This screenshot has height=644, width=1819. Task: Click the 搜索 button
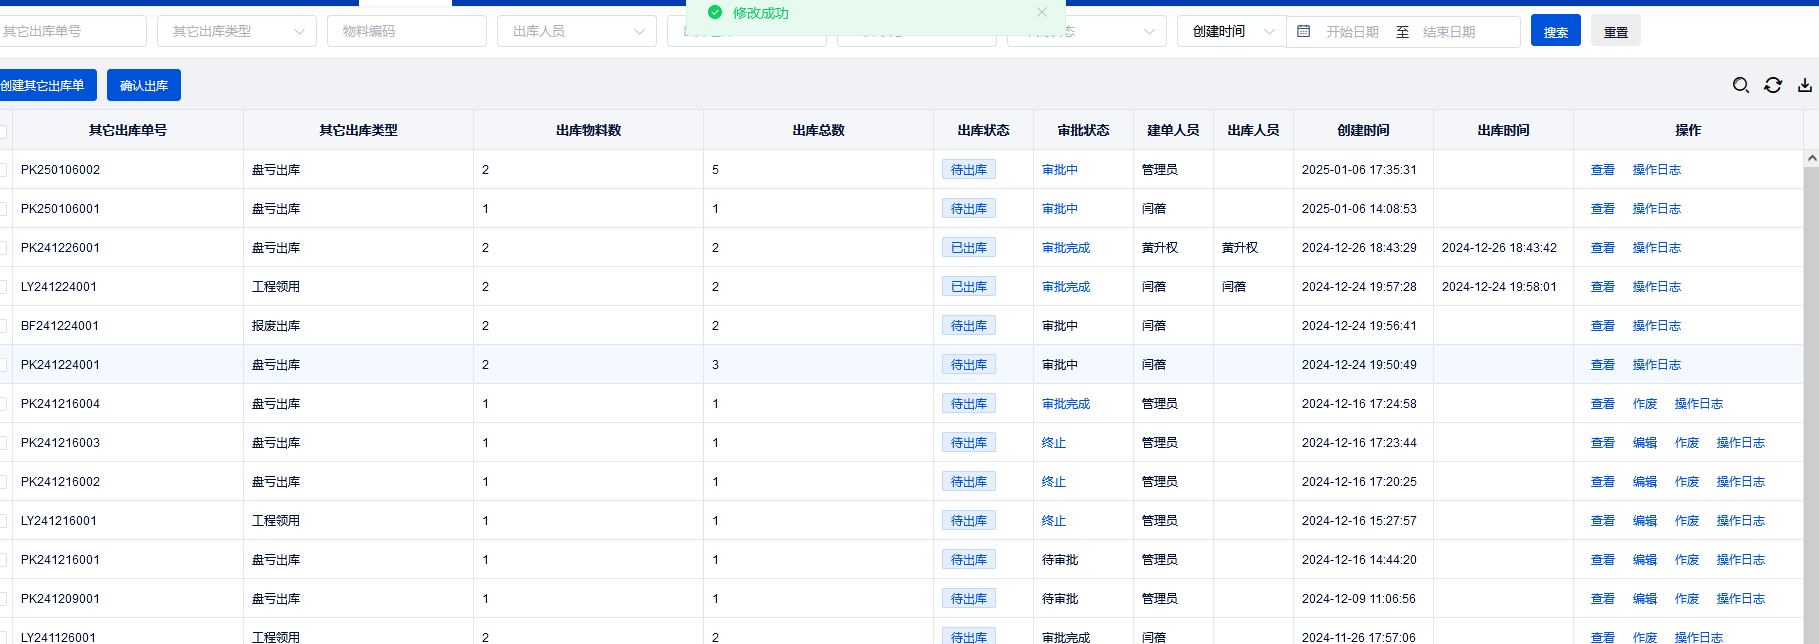pyautogui.click(x=1555, y=32)
